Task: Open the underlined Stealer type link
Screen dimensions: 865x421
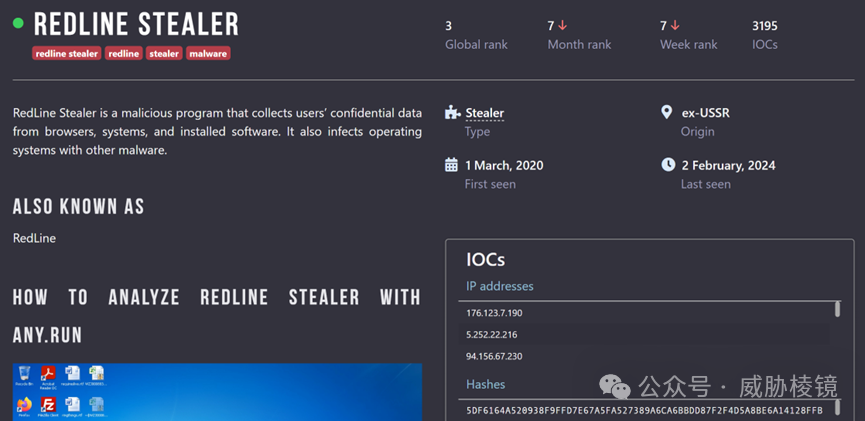Action: click(484, 113)
